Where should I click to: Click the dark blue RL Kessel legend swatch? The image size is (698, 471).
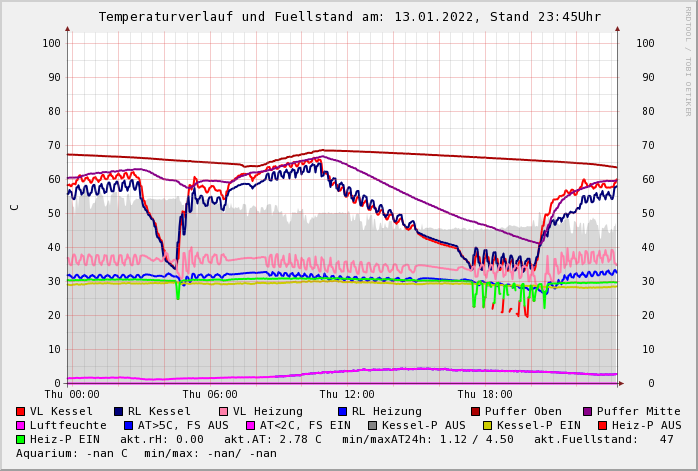[119, 411]
